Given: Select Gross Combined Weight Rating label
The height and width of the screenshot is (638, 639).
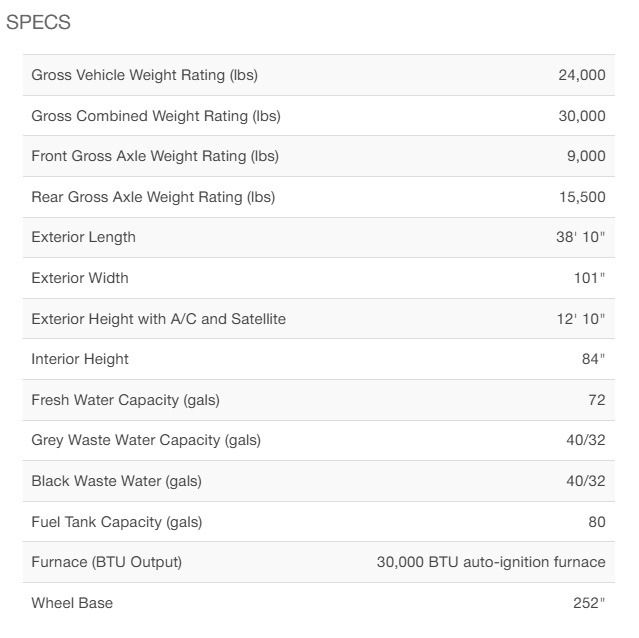Looking at the screenshot, I should 156,116.
